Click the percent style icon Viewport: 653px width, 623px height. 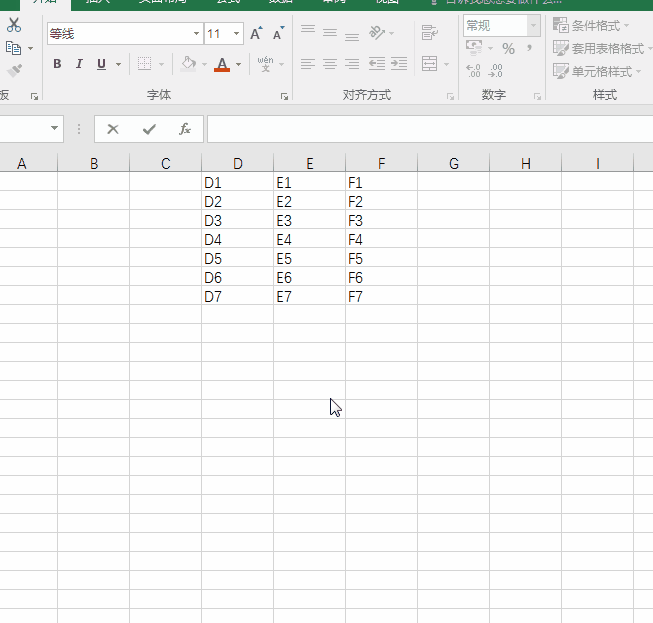pos(508,48)
